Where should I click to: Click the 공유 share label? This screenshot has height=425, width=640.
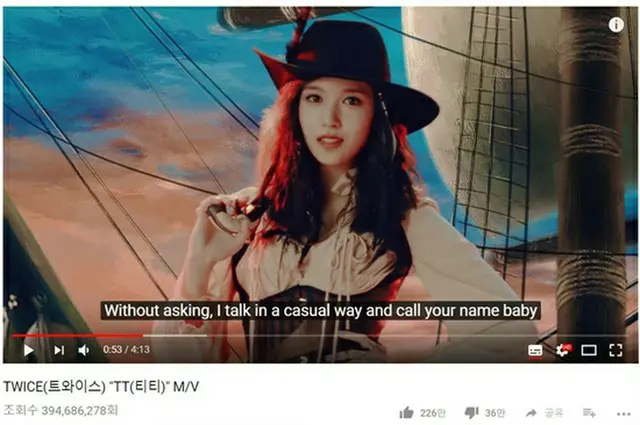click(554, 413)
